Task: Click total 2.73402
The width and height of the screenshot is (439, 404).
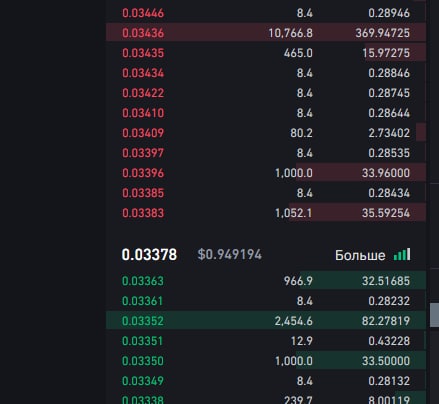Action: point(389,133)
